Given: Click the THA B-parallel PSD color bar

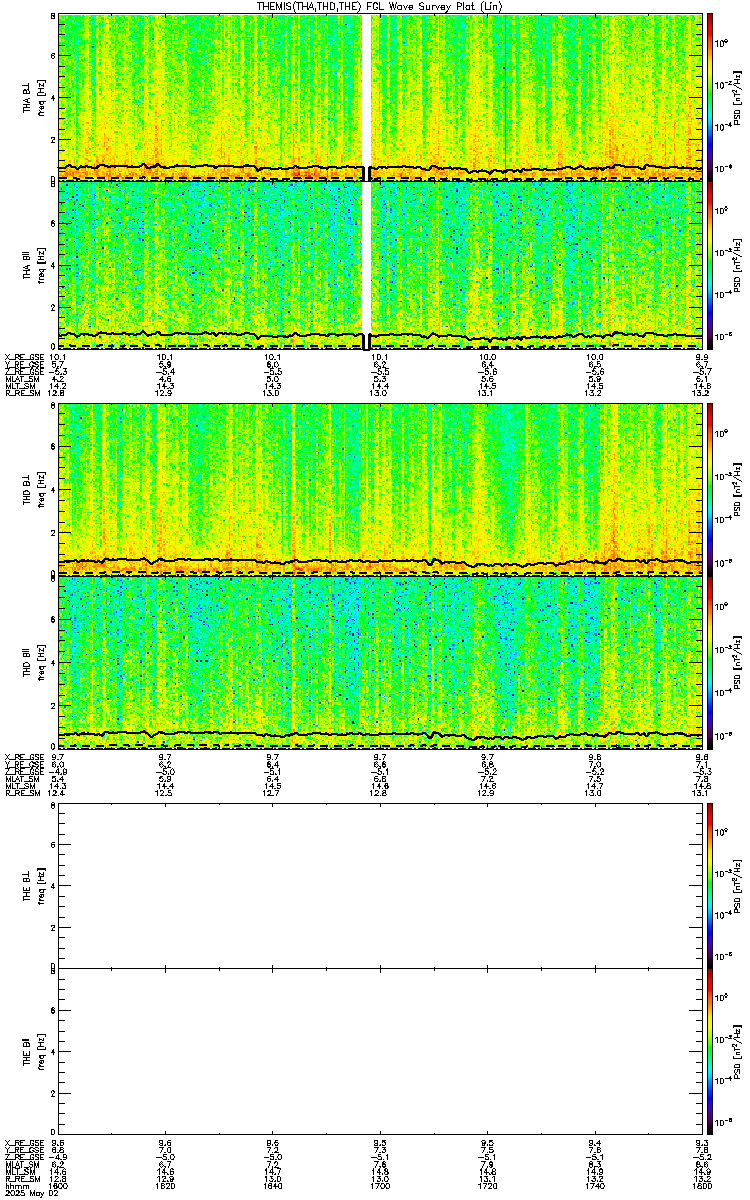Looking at the screenshot, I should pyautogui.click(x=710, y=264).
